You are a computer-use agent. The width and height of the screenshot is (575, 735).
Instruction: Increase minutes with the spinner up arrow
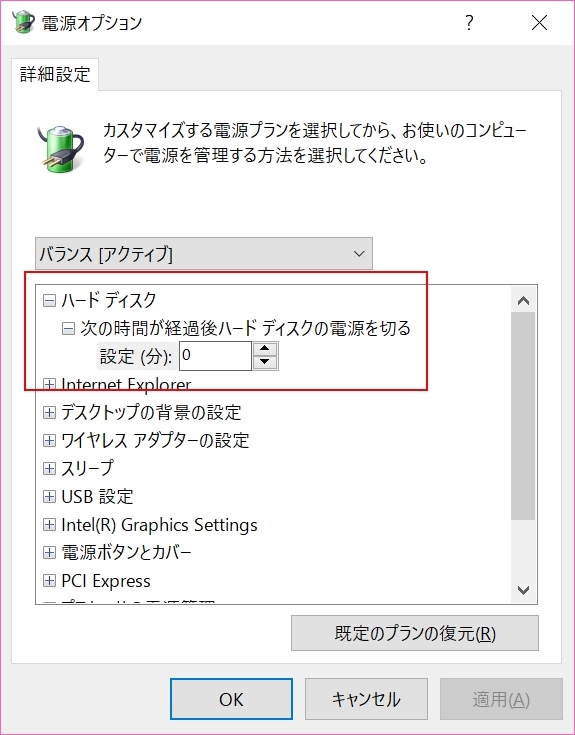click(265, 349)
